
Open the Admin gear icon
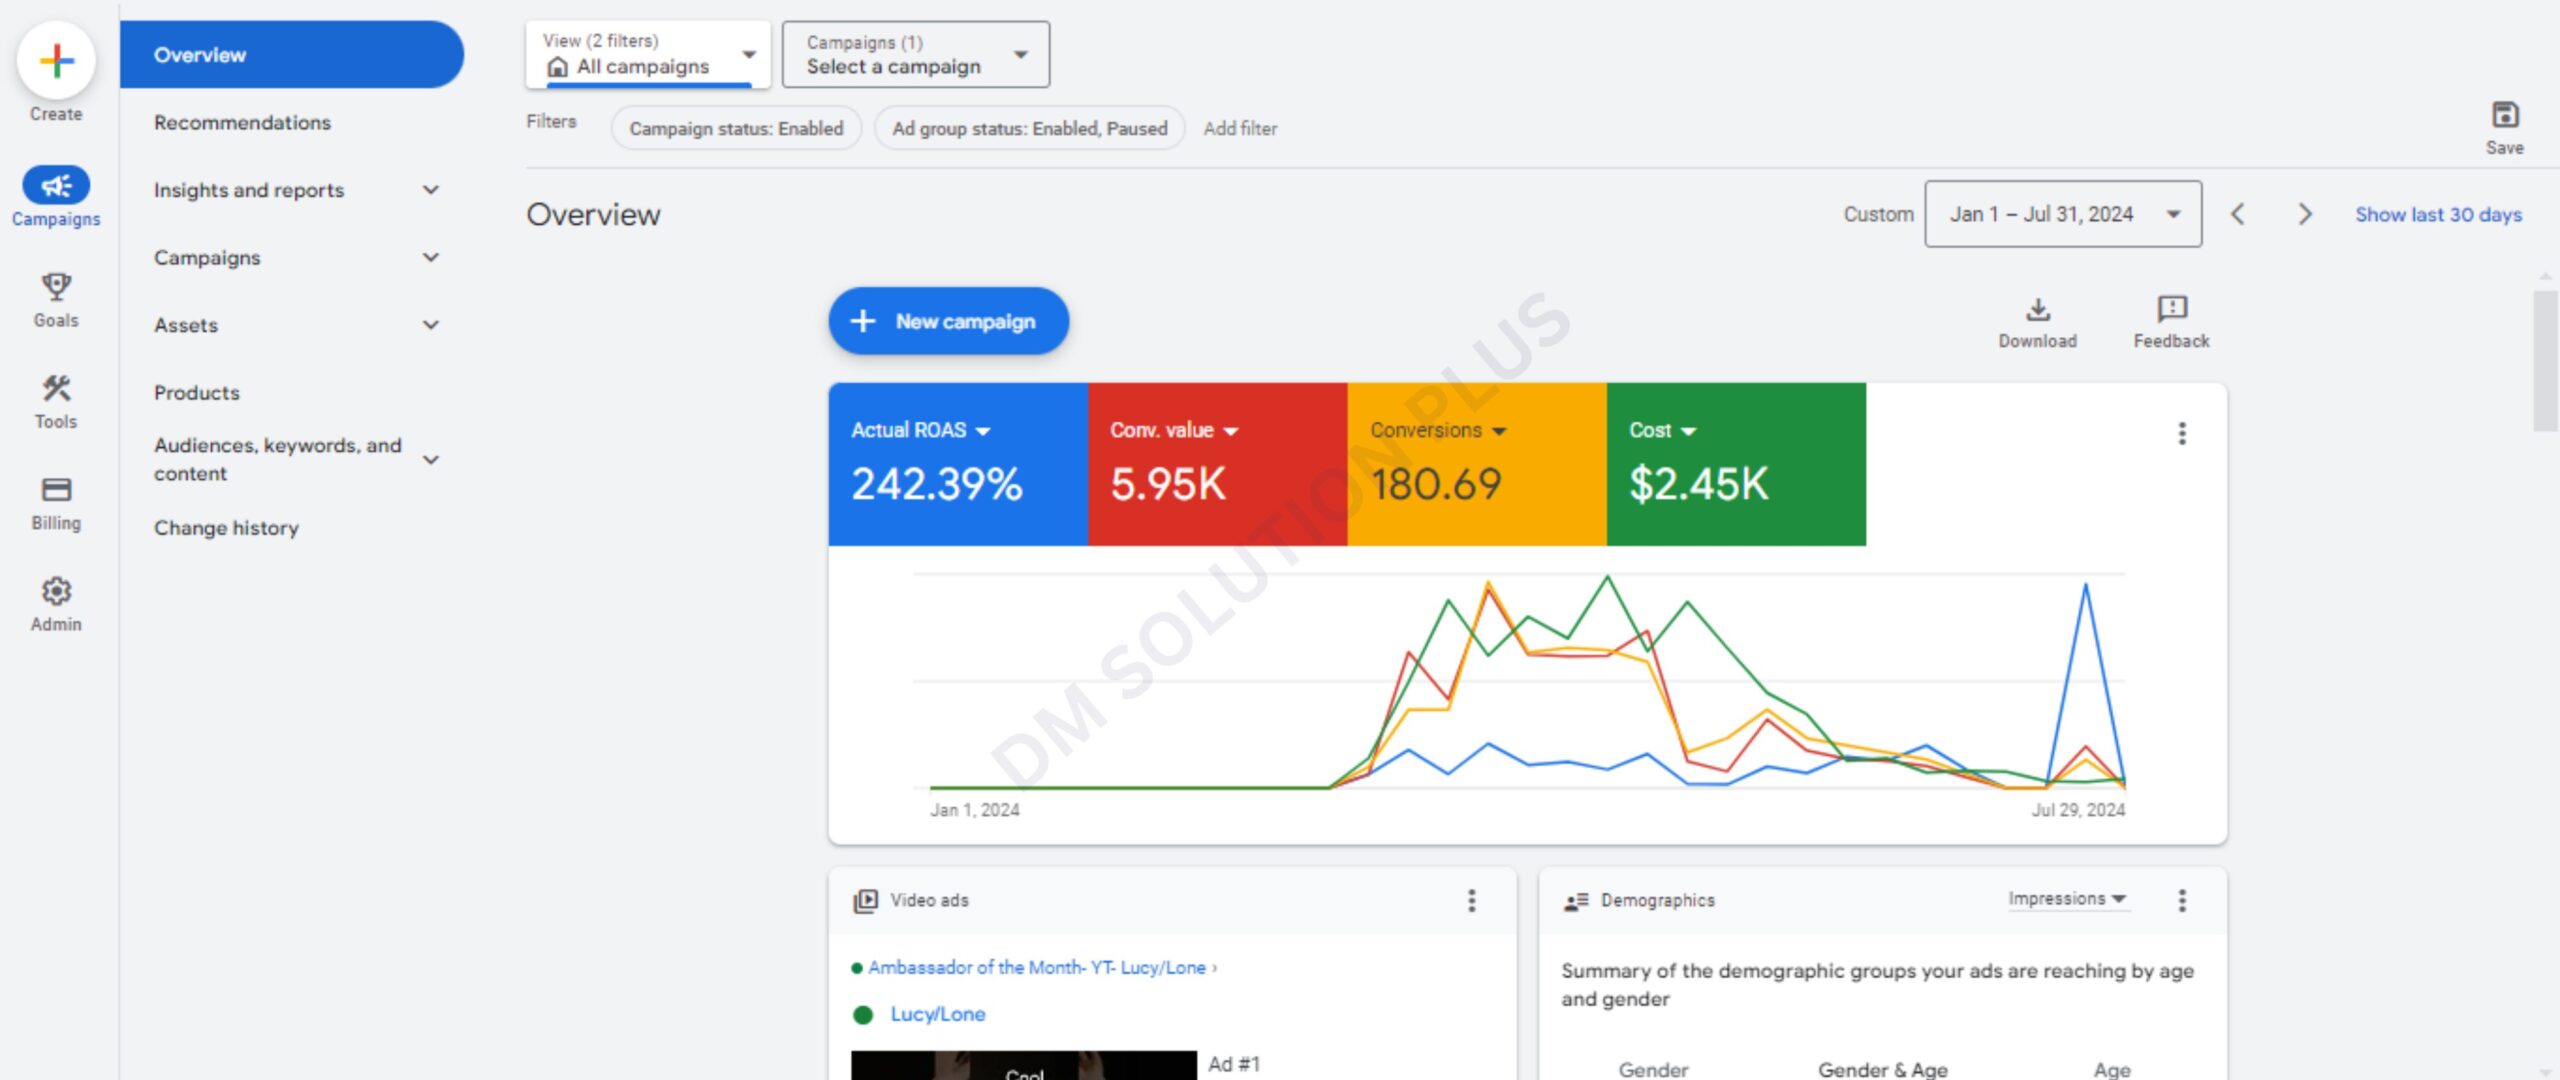pos(56,591)
